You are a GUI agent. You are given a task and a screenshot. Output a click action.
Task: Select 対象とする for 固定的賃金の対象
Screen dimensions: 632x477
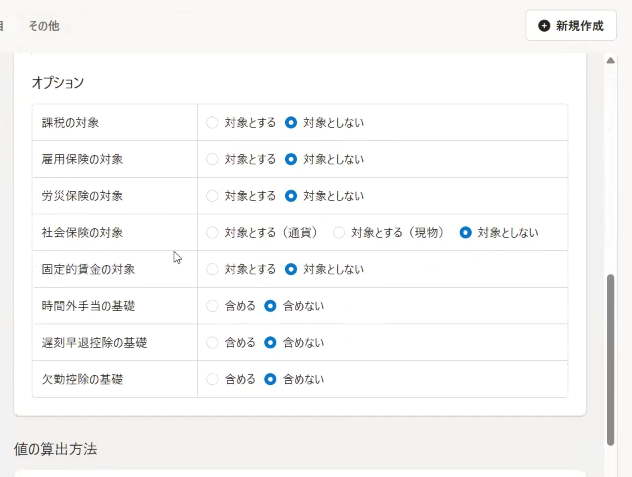click(x=212, y=269)
